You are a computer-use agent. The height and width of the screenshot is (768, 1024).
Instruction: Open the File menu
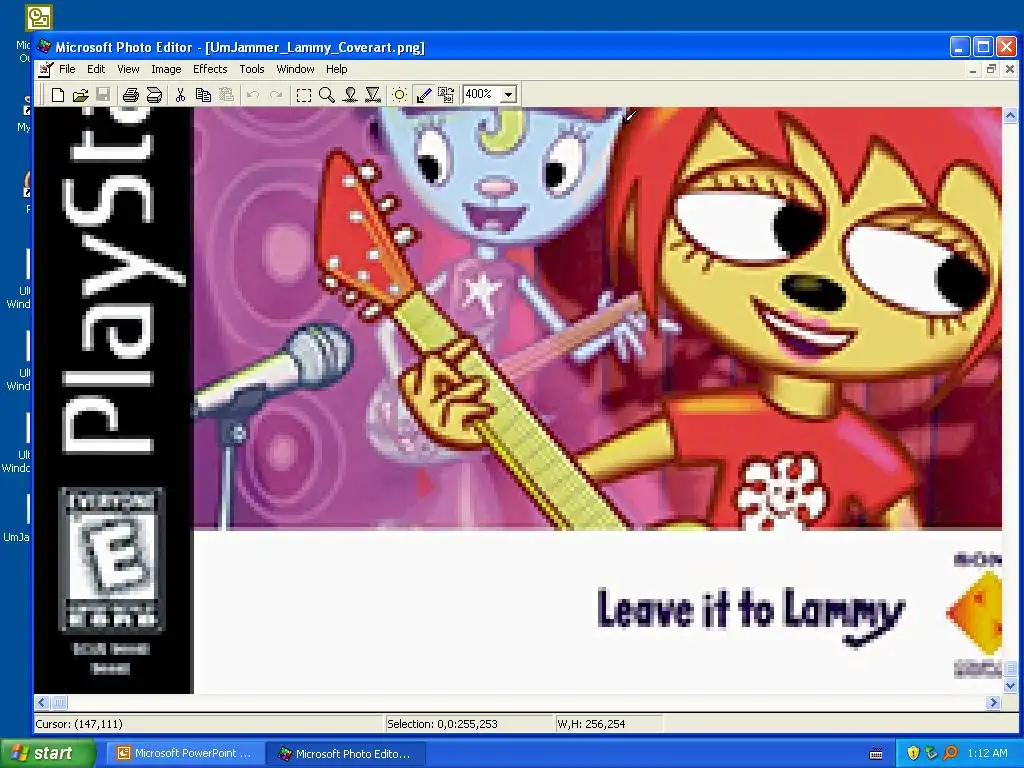(x=67, y=69)
